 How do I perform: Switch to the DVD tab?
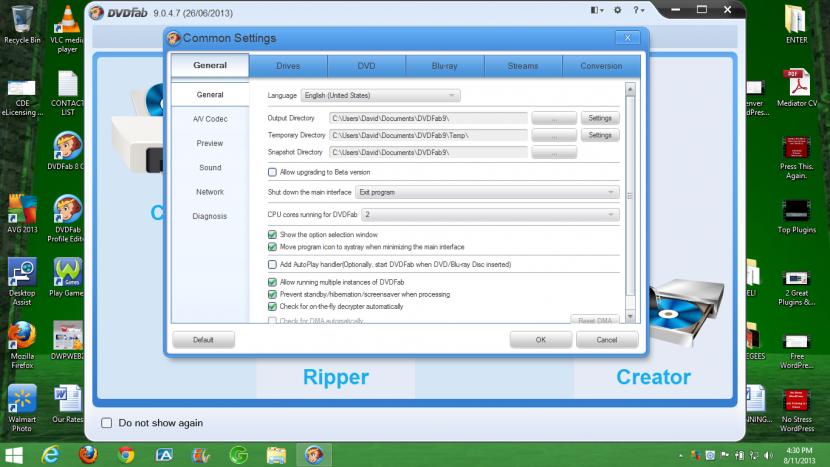[366, 66]
